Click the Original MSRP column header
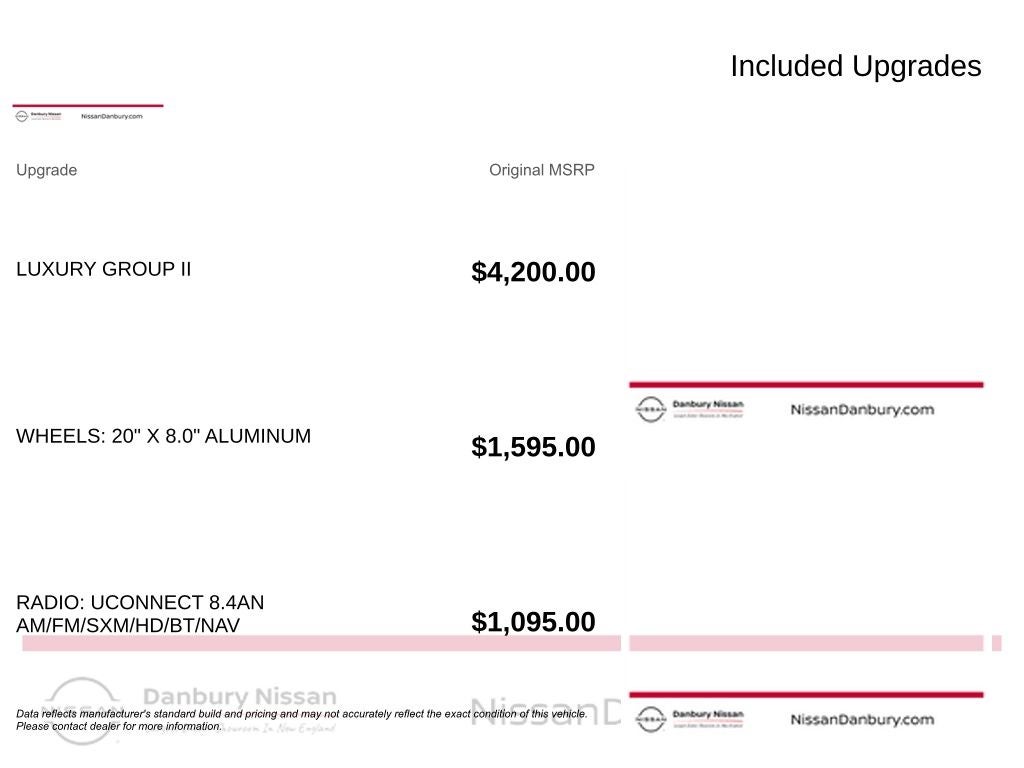Screen dimensions: 1024x768 point(541,170)
